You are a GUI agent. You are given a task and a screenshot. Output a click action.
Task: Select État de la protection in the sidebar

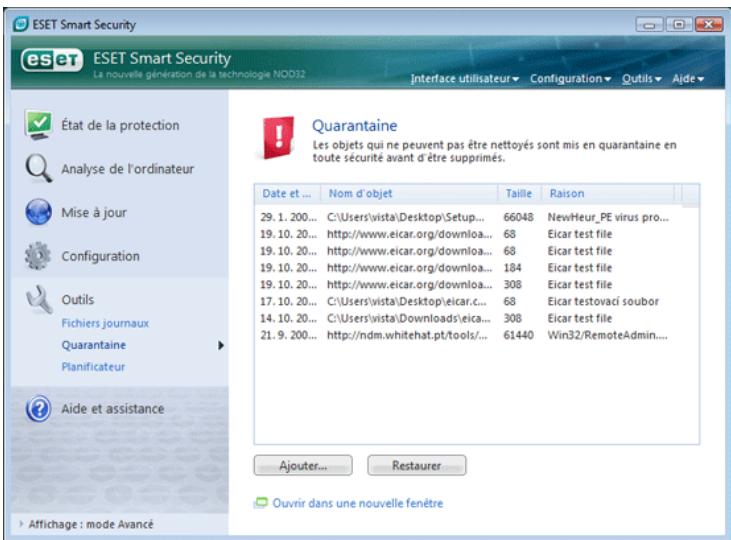120,125
